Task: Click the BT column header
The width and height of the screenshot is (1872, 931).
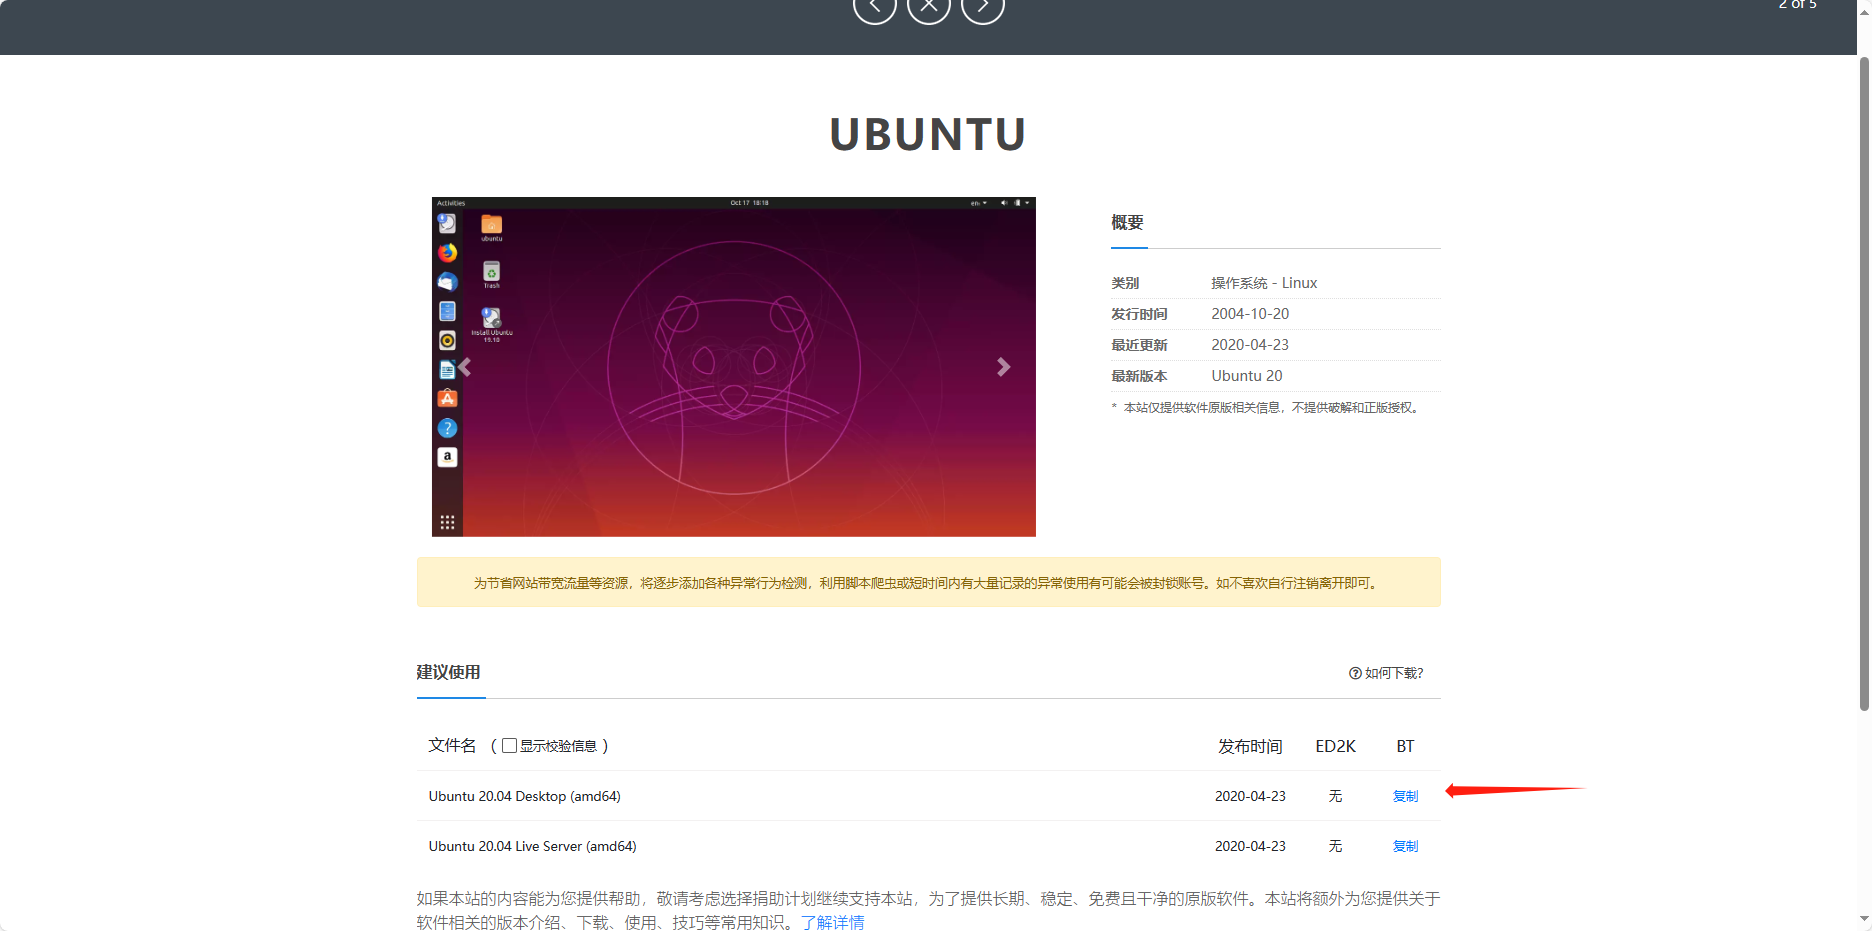Action: pyautogui.click(x=1405, y=746)
